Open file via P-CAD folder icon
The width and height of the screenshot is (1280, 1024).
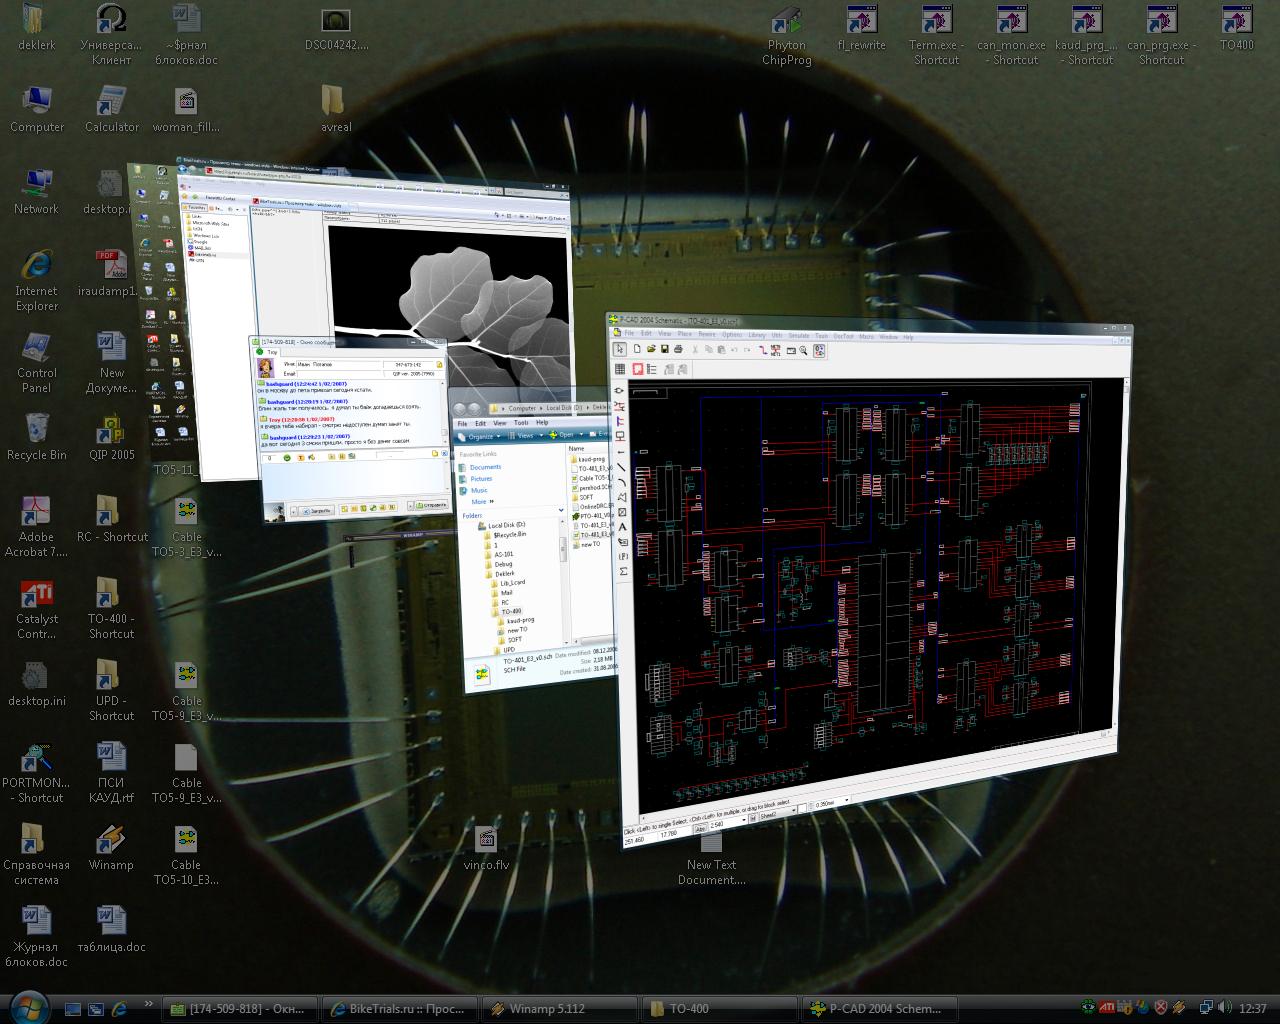coord(651,349)
